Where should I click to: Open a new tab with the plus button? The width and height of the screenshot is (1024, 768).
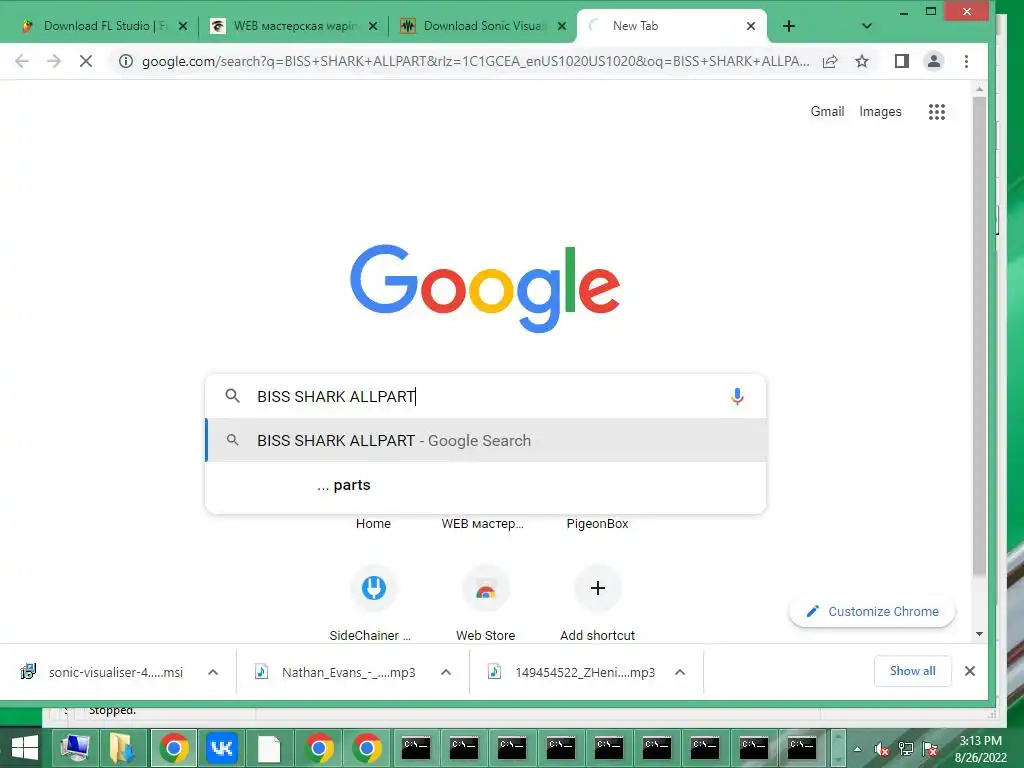(789, 26)
